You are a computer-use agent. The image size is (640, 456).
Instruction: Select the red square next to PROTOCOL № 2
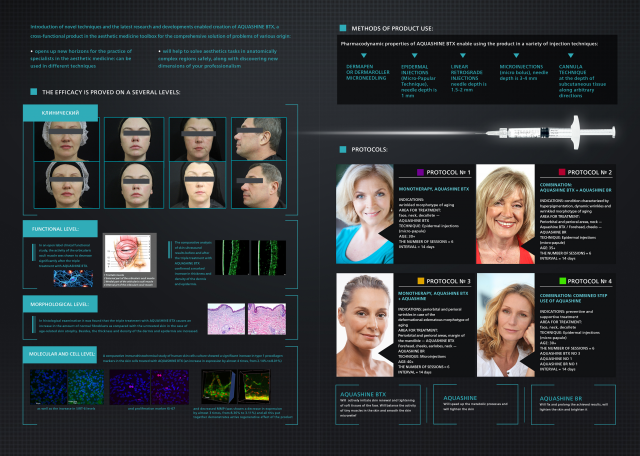coord(562,172)
